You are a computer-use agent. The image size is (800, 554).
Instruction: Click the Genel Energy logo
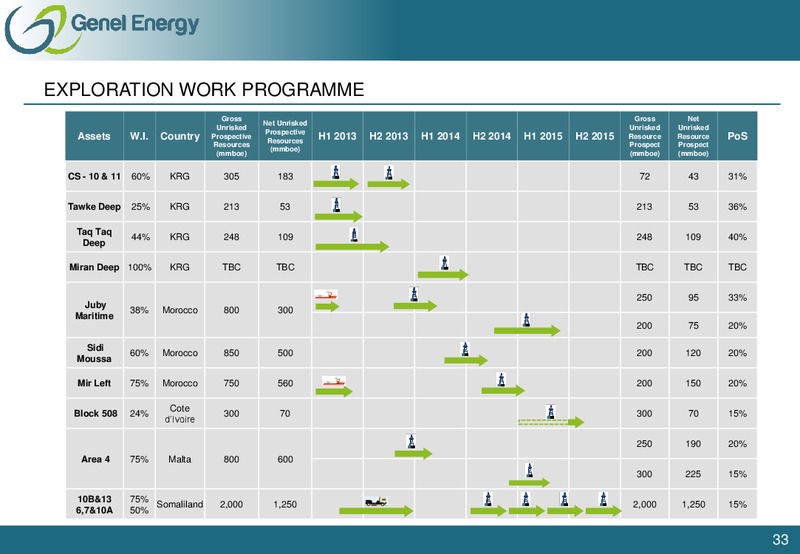(x=102, y=28)
